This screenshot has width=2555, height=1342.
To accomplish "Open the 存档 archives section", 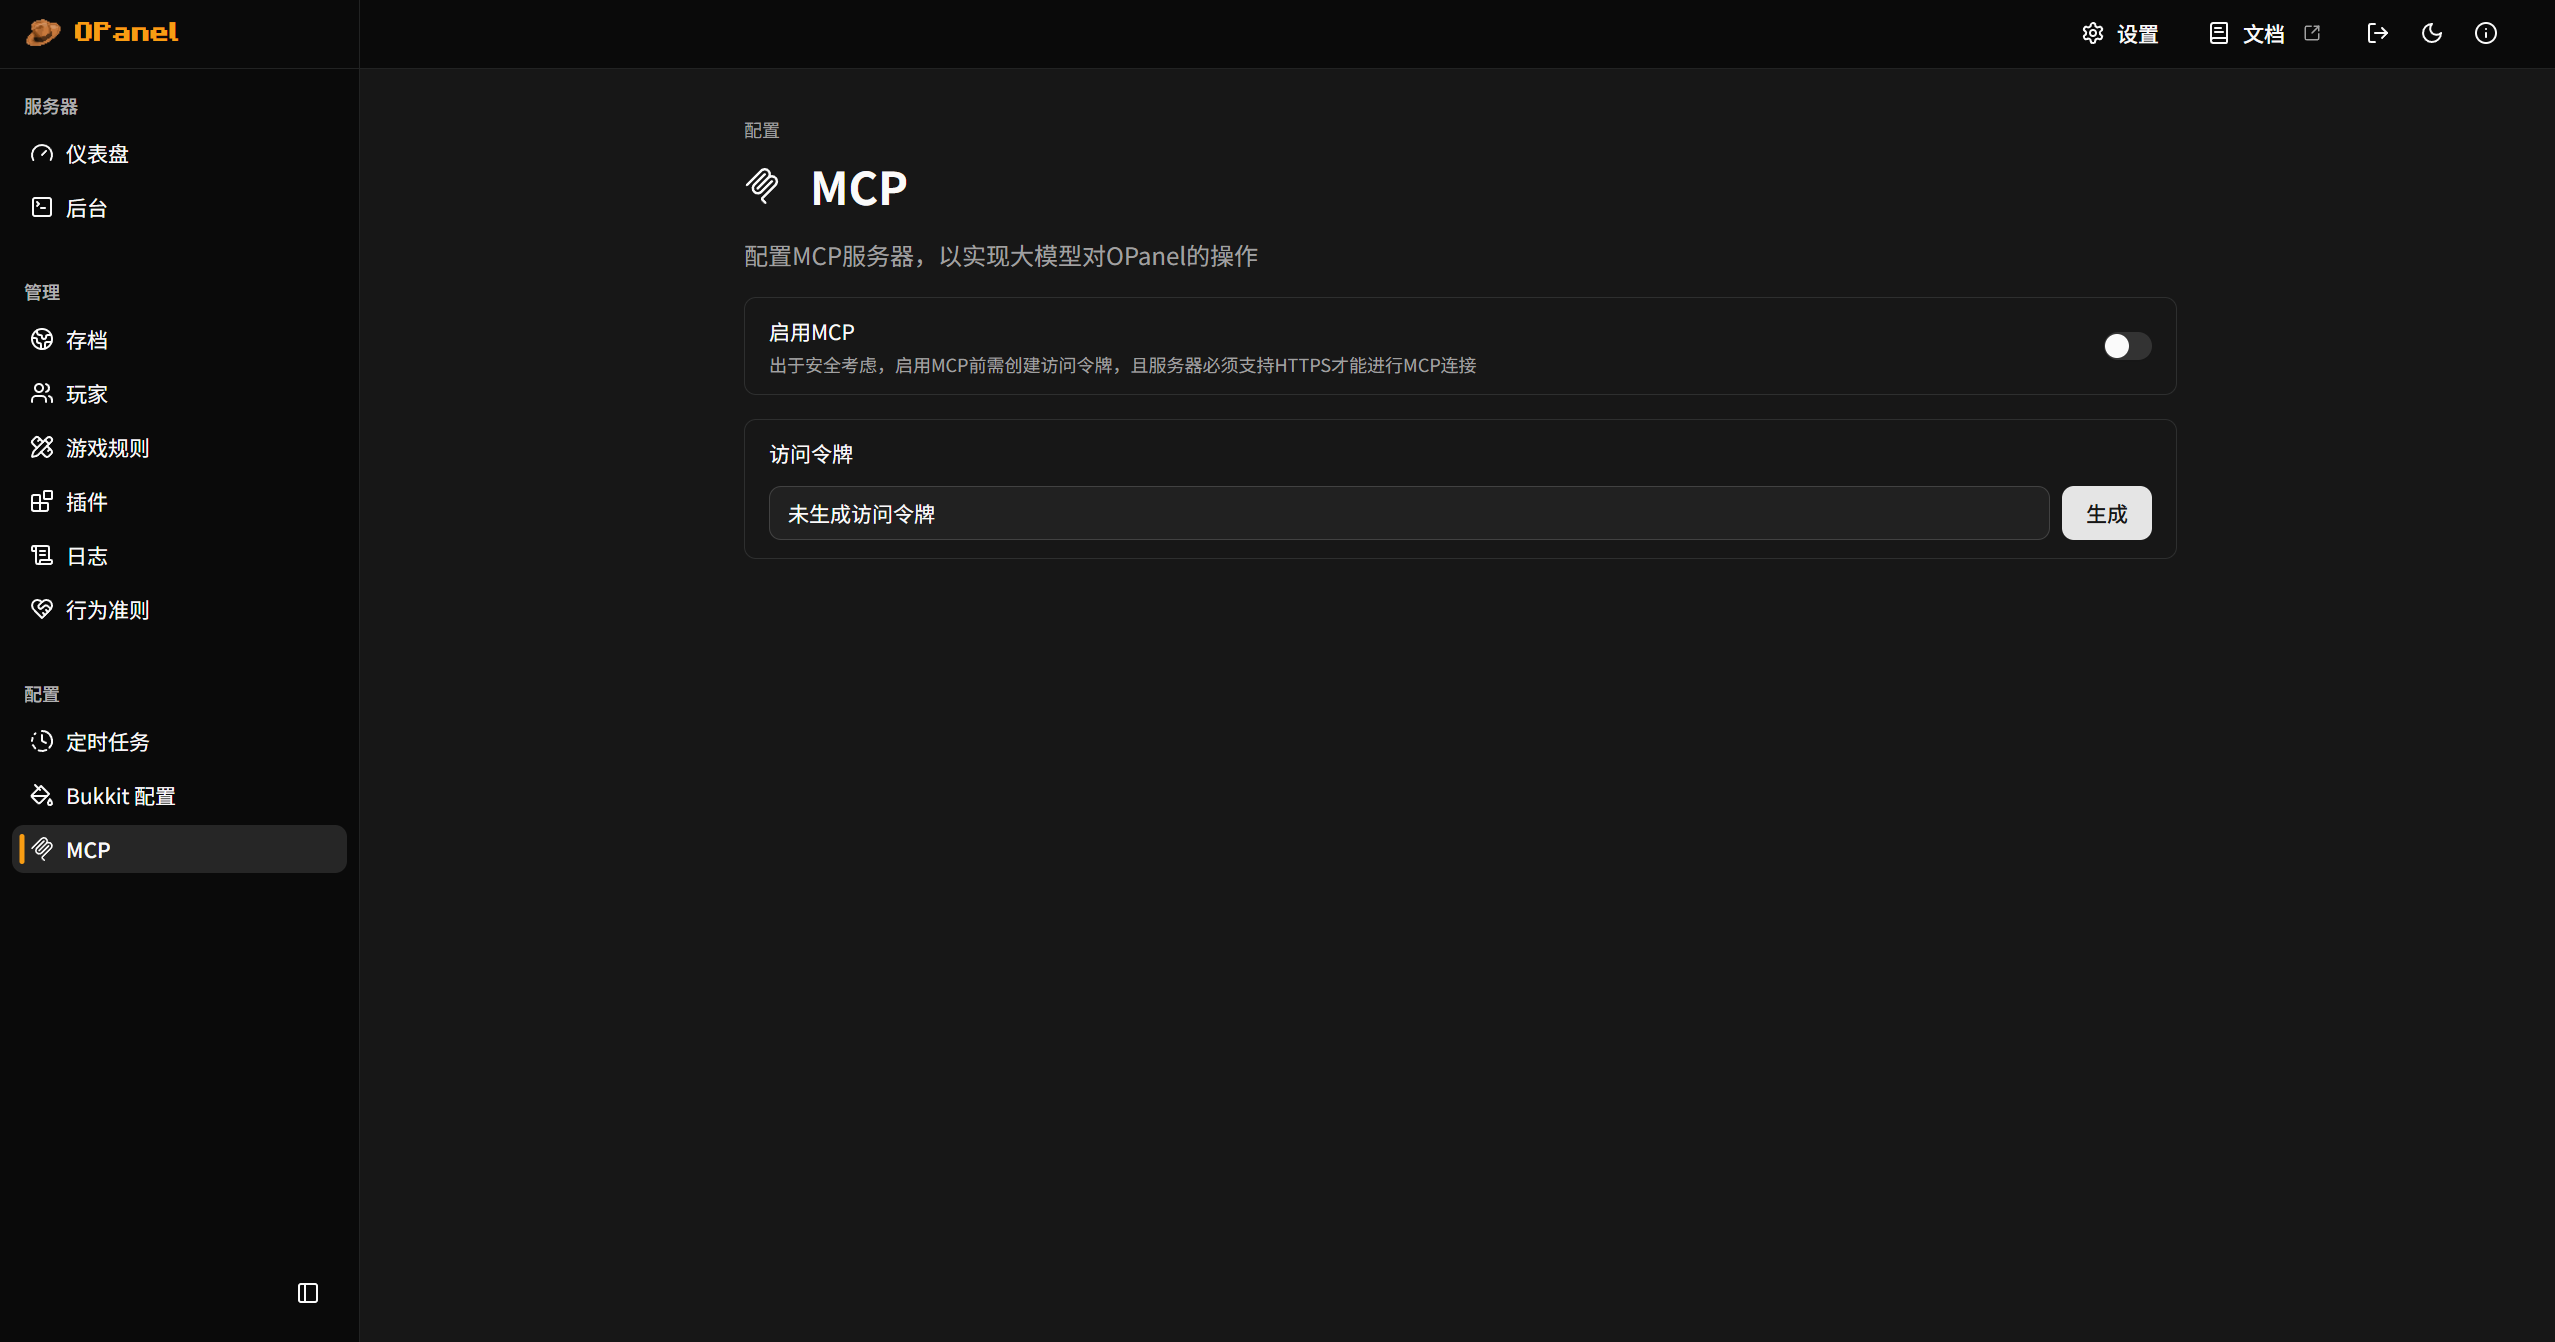I will tap(87, 340).
